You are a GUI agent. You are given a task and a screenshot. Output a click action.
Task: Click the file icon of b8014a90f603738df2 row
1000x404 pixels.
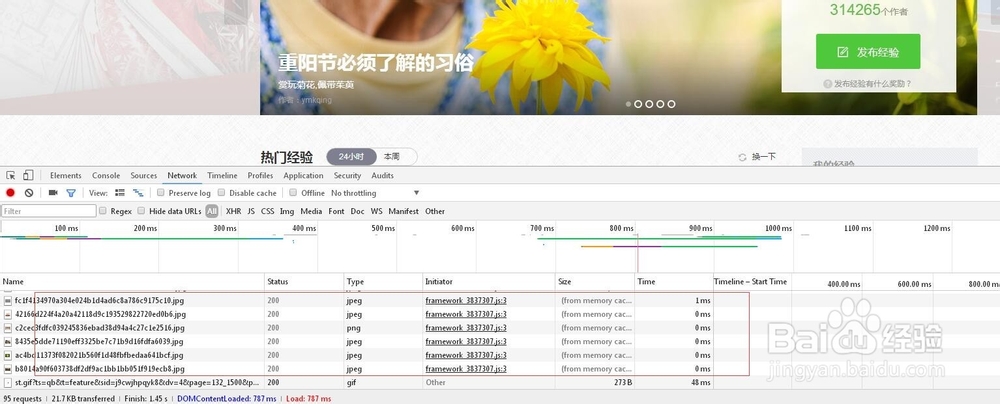click(8, 369)
